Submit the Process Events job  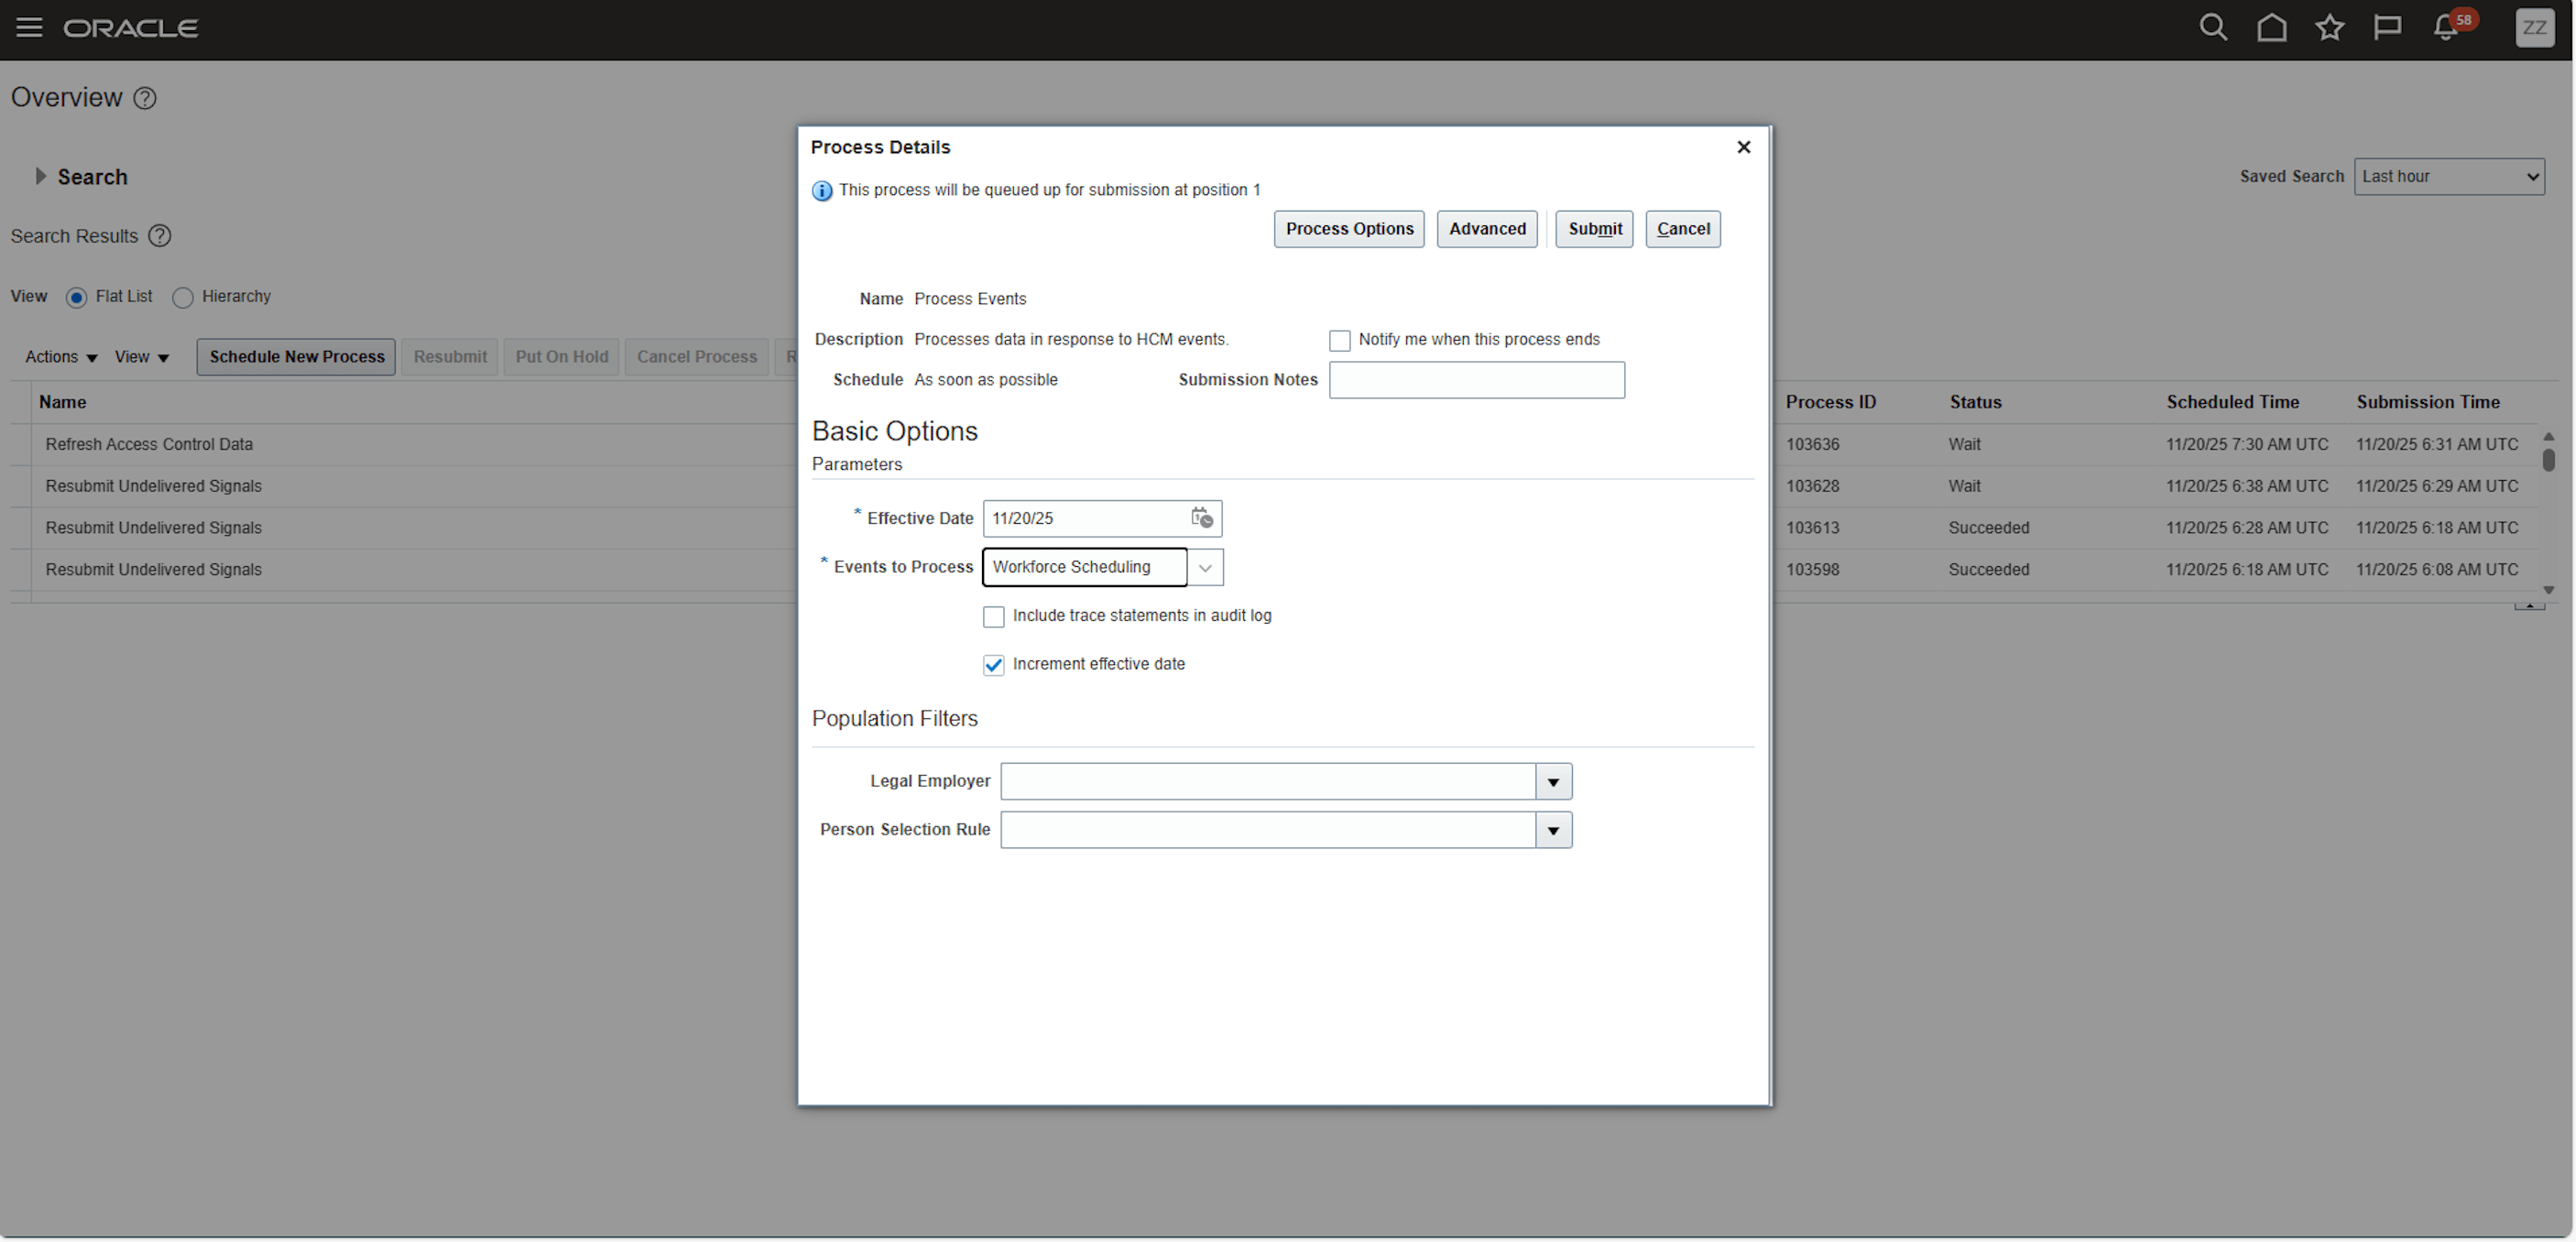[x=1594, y=229]
